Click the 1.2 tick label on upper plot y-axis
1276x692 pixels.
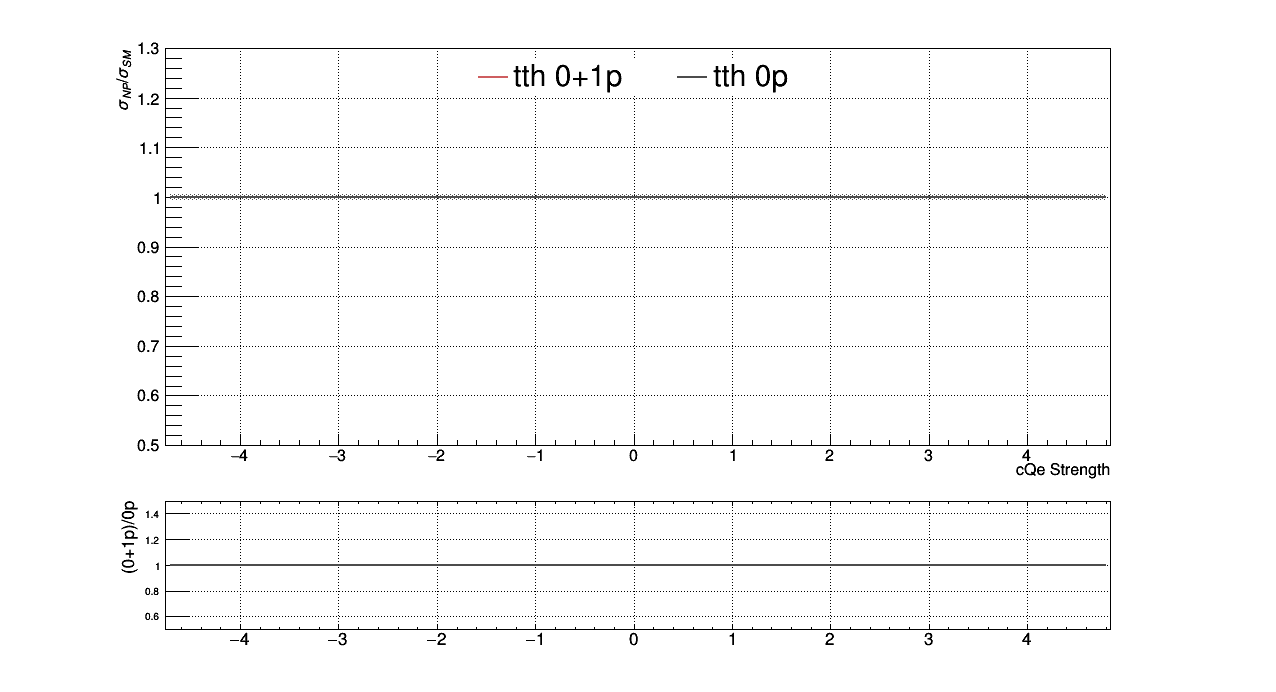click(x=149, y=98)
